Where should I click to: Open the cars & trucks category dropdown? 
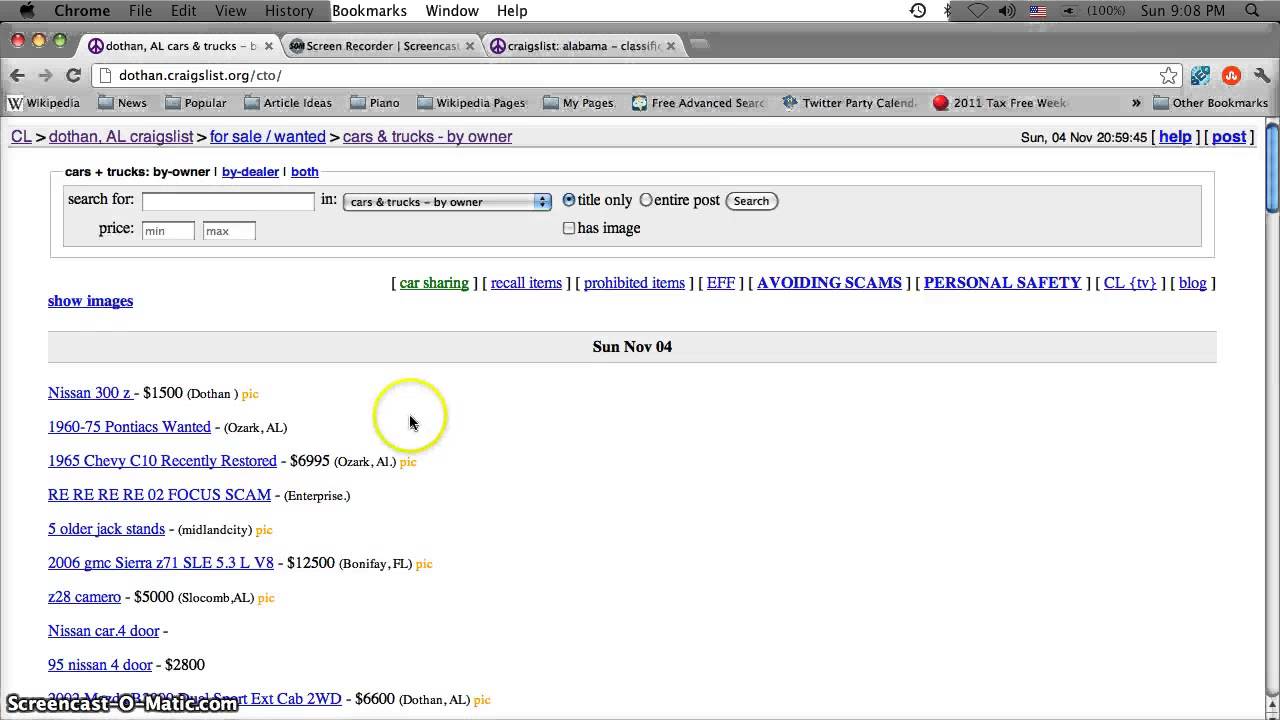tap(447, 201)
